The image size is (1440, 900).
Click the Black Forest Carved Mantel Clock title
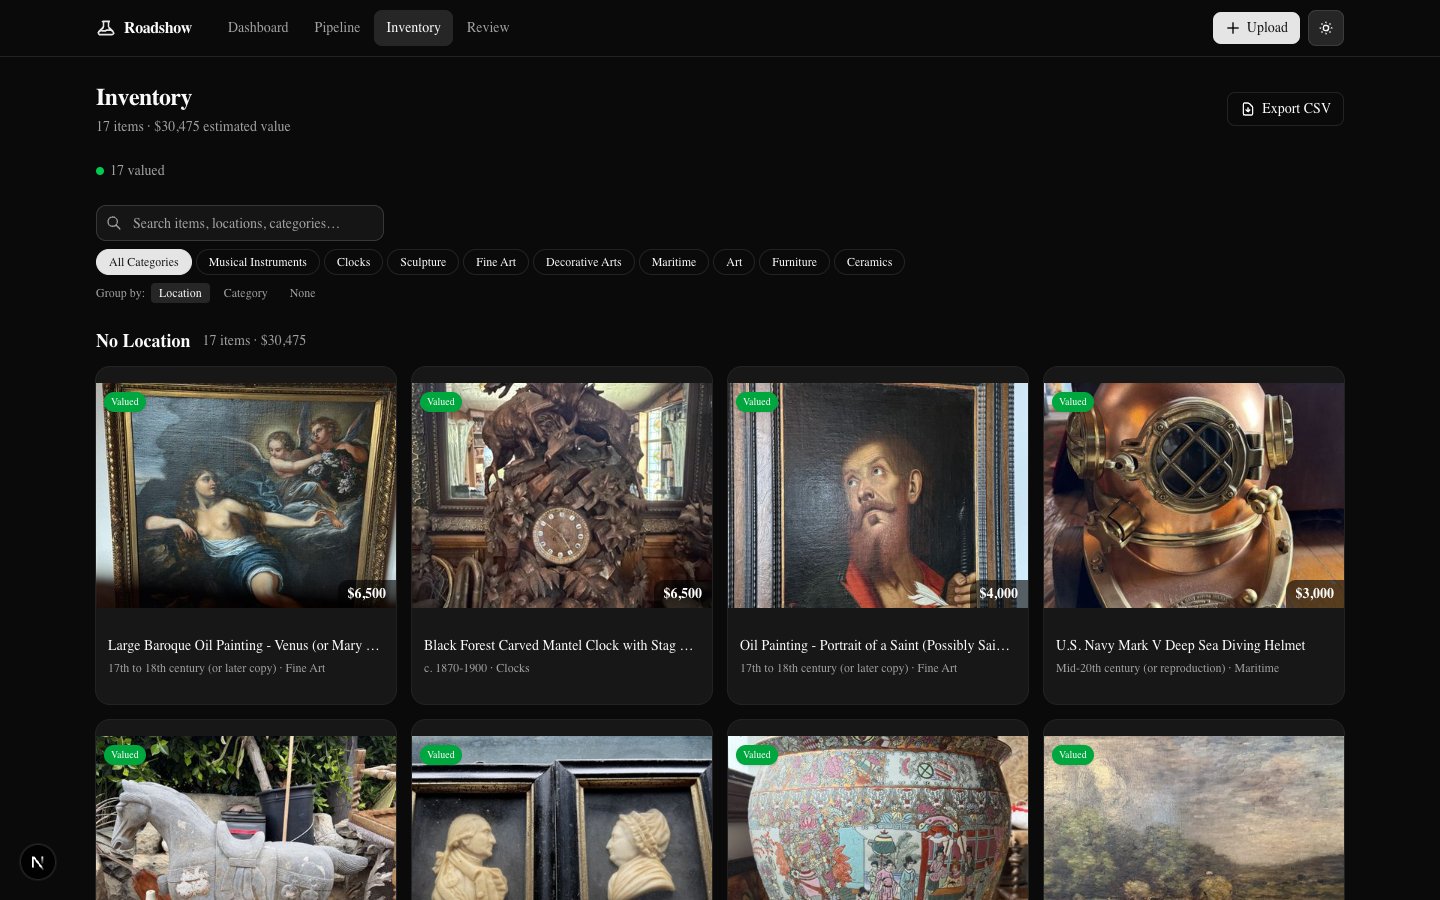point(560,645)
